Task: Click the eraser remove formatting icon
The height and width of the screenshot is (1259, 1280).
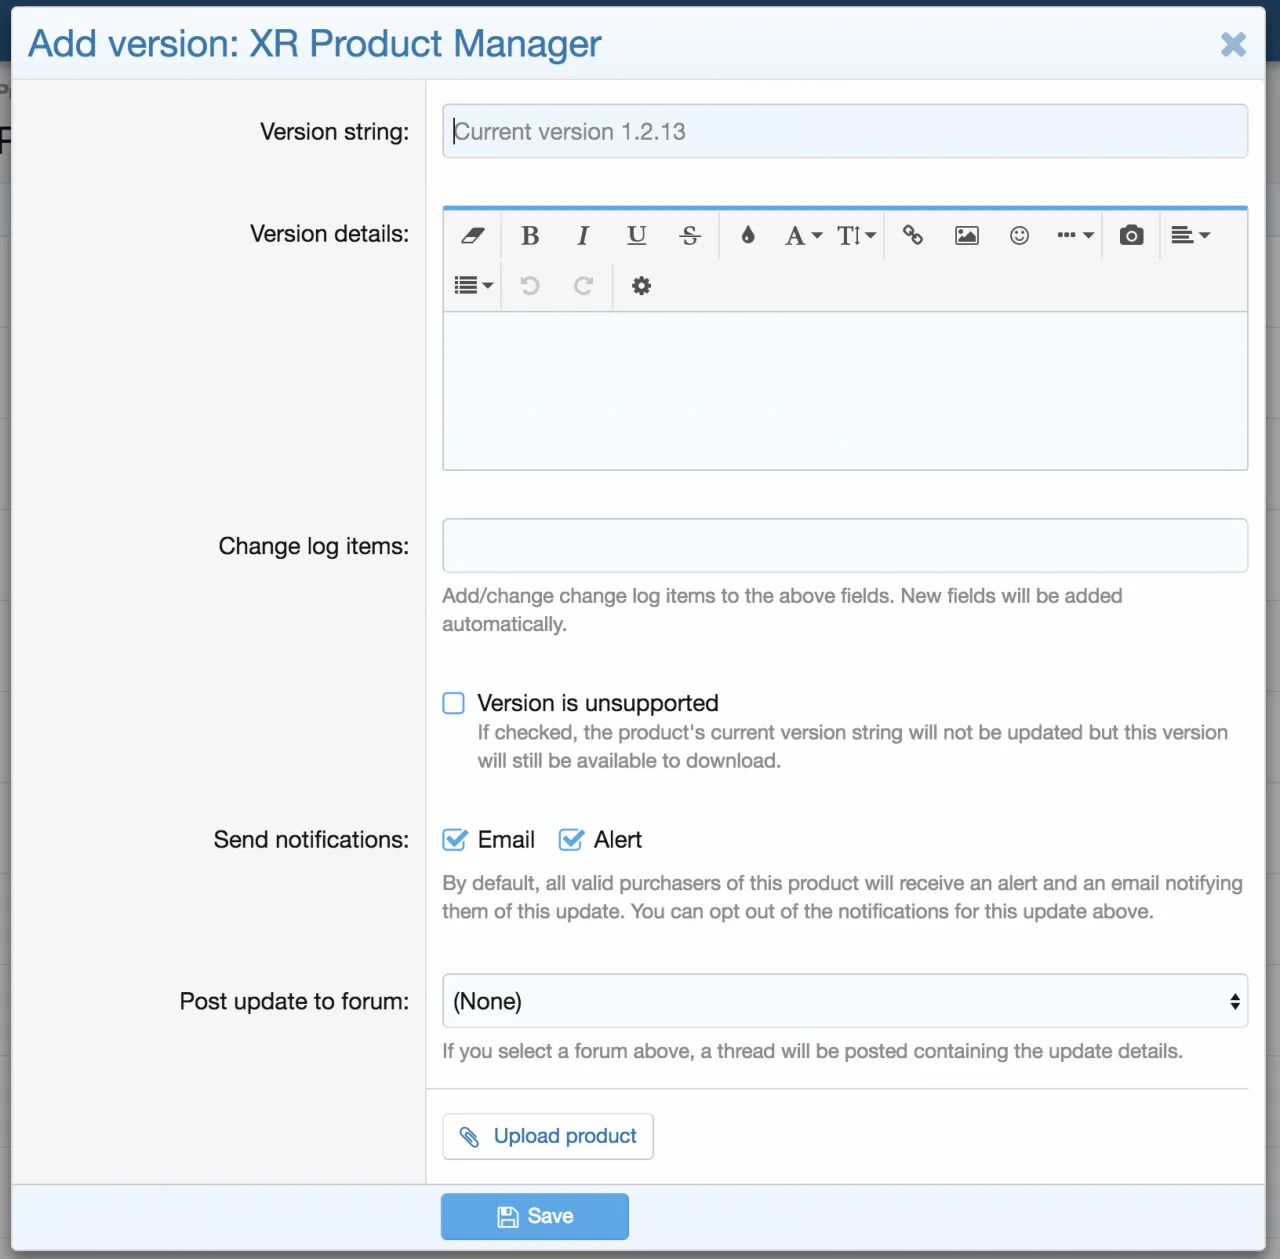Action: click(x=472, y=236)
